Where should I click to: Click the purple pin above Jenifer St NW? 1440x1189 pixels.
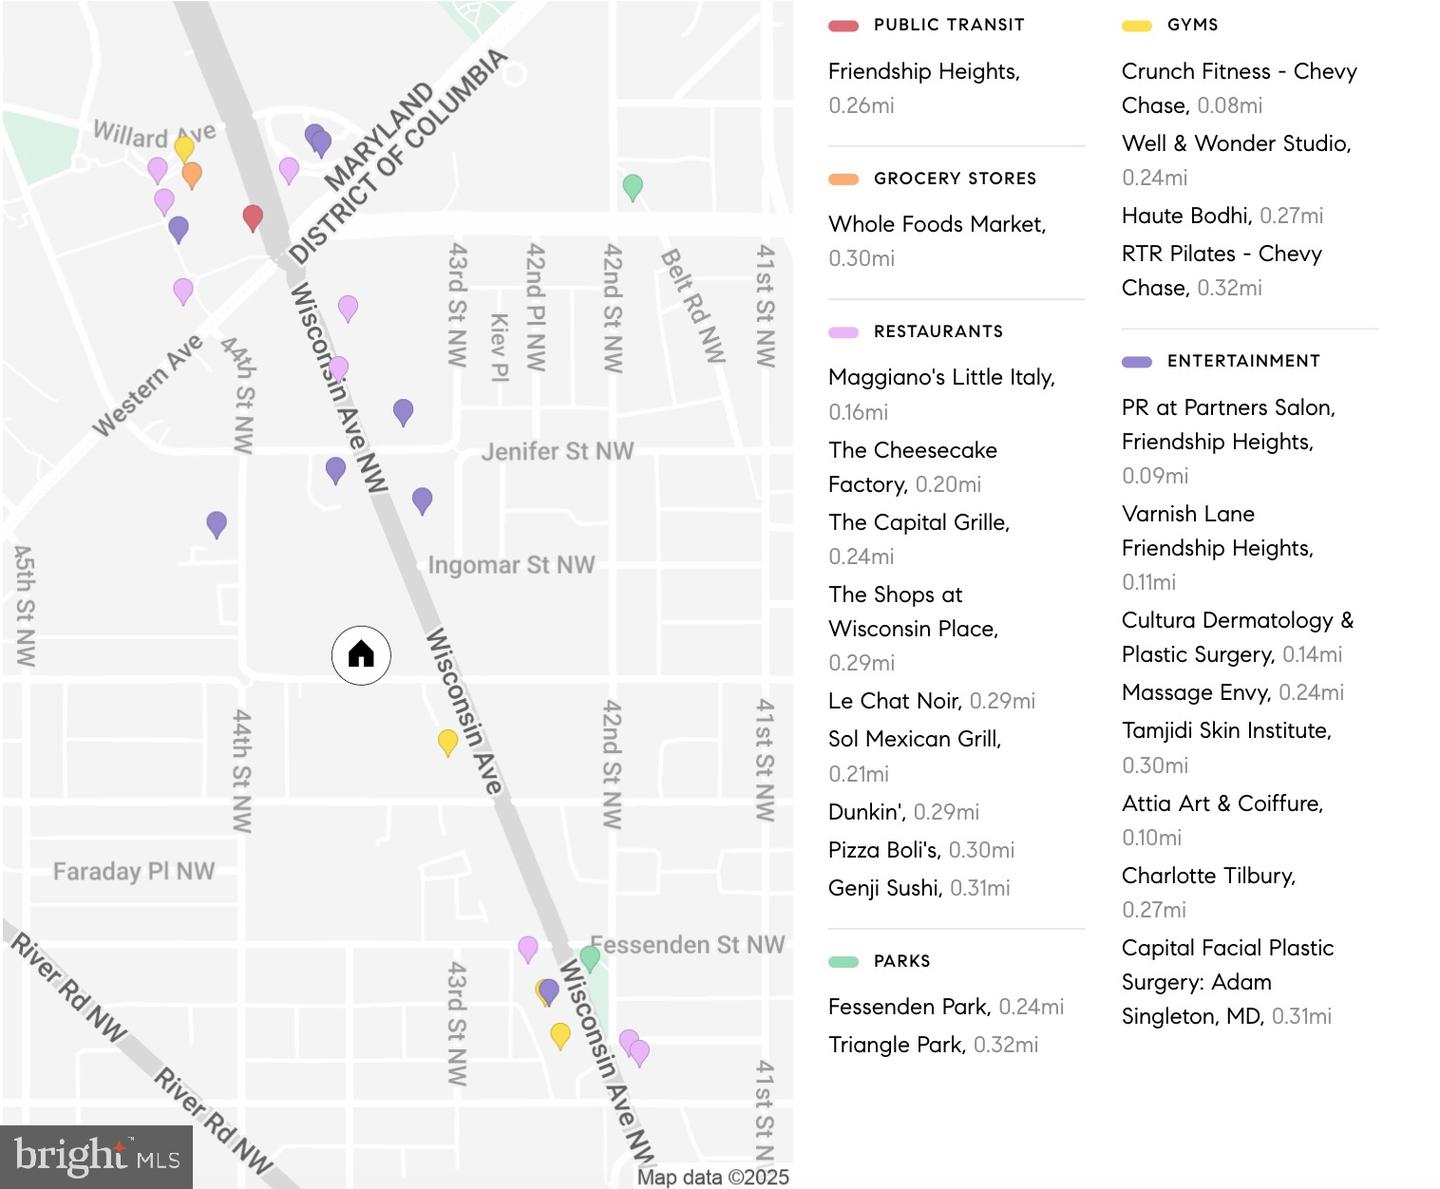tap(403, 412)
